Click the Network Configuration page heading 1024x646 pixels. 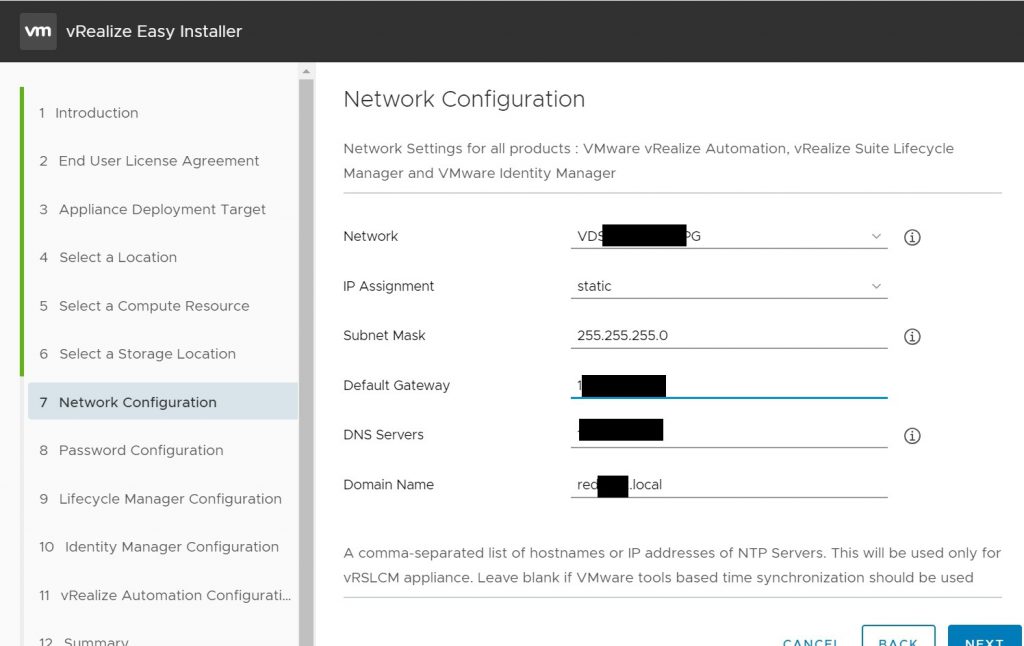click(464, 99)
